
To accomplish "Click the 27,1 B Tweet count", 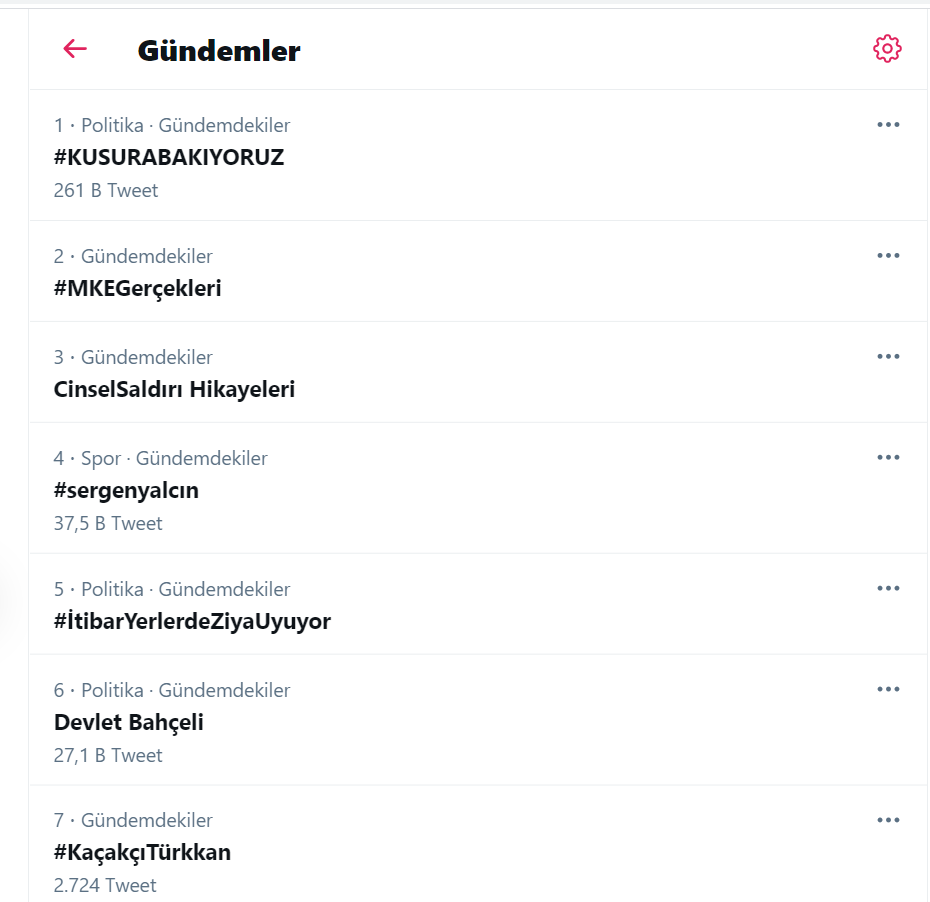I will pos(108,755).
